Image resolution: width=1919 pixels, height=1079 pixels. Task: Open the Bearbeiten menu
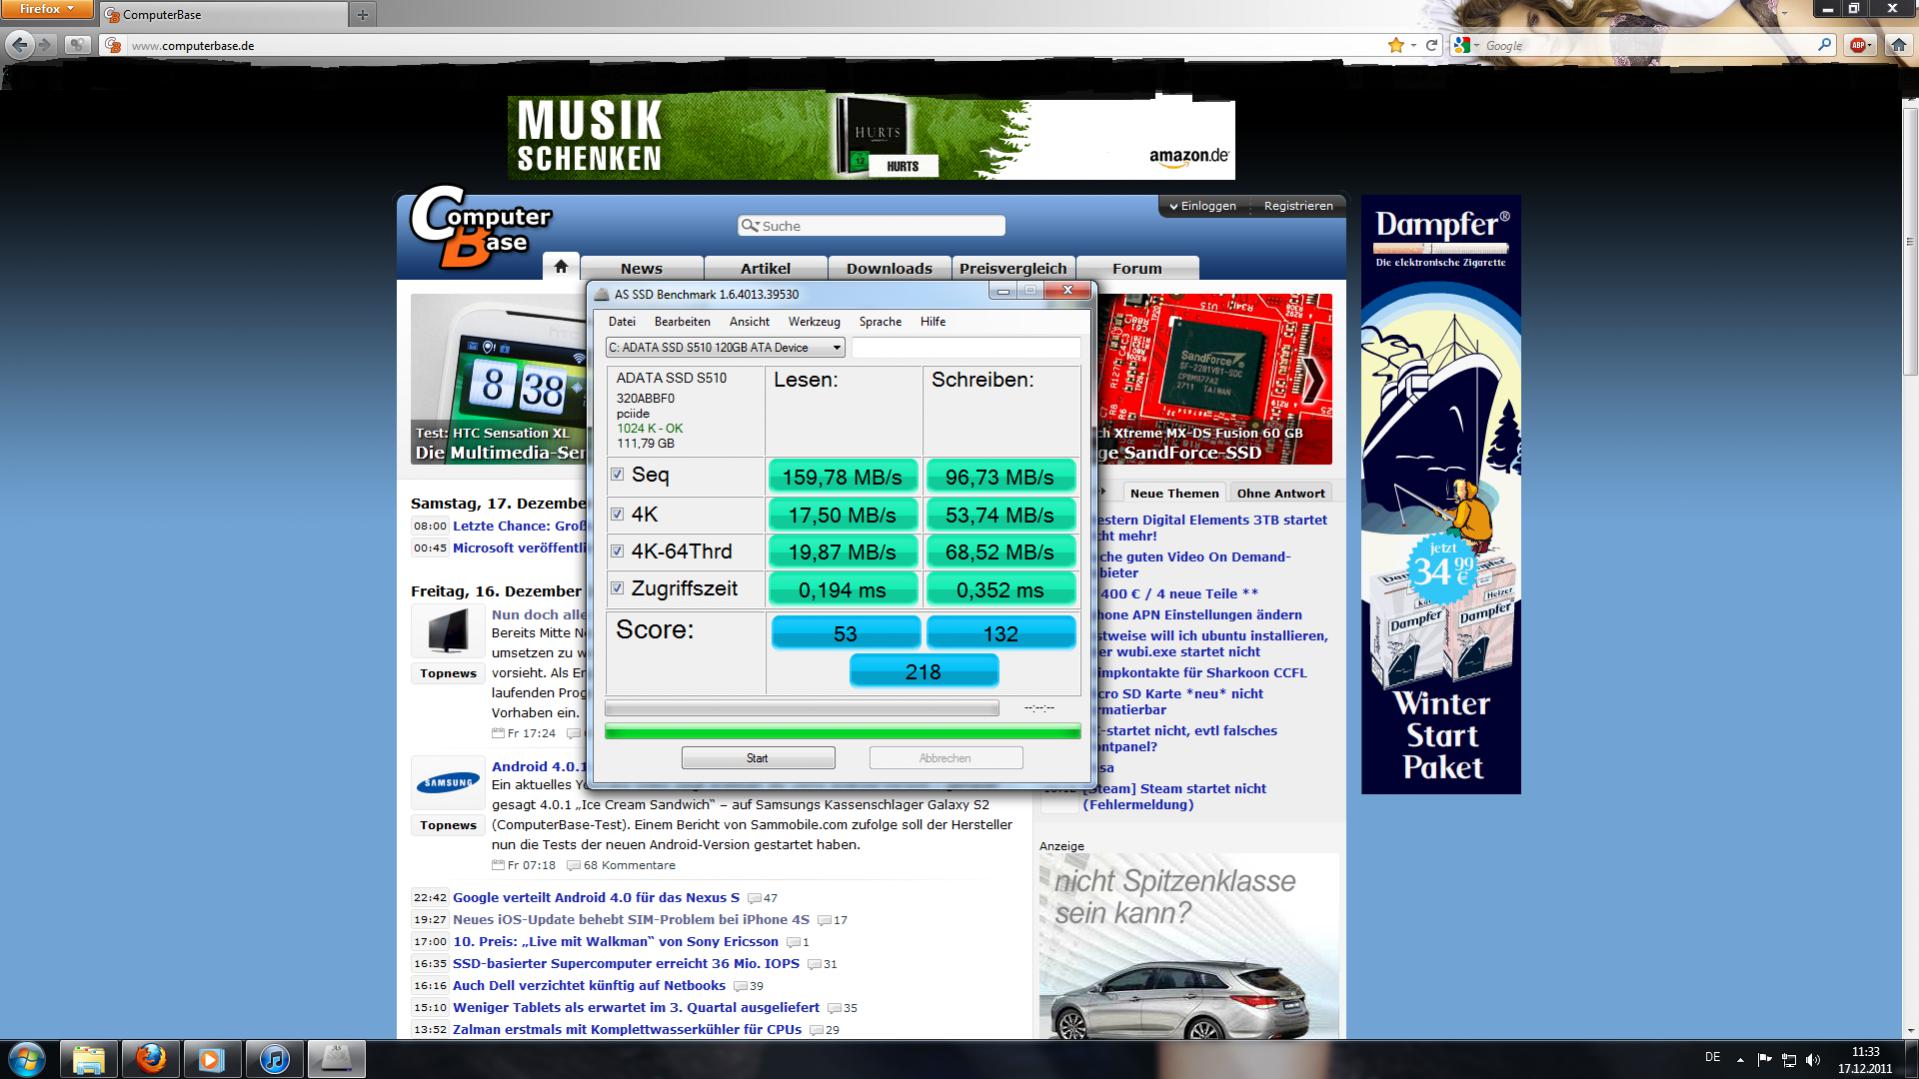682,322
